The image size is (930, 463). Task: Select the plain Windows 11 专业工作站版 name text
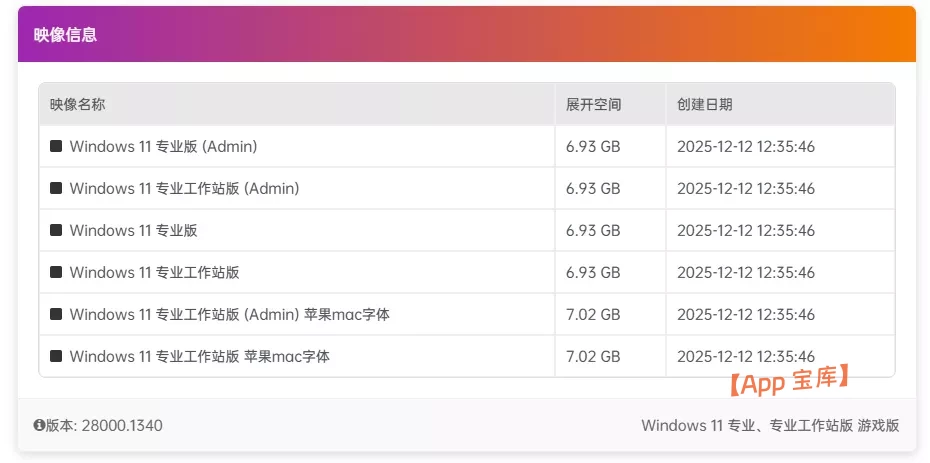(154, 273)
